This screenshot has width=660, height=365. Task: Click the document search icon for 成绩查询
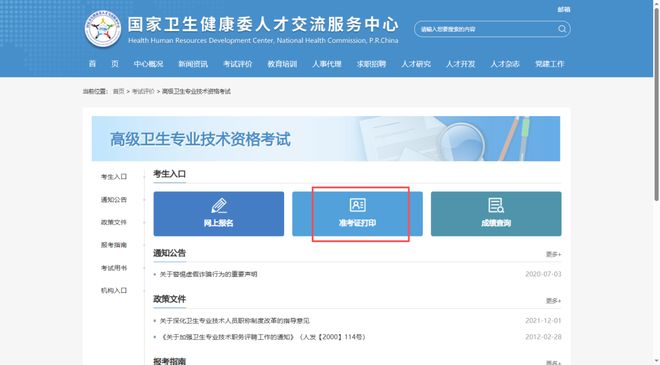(496, 205)
